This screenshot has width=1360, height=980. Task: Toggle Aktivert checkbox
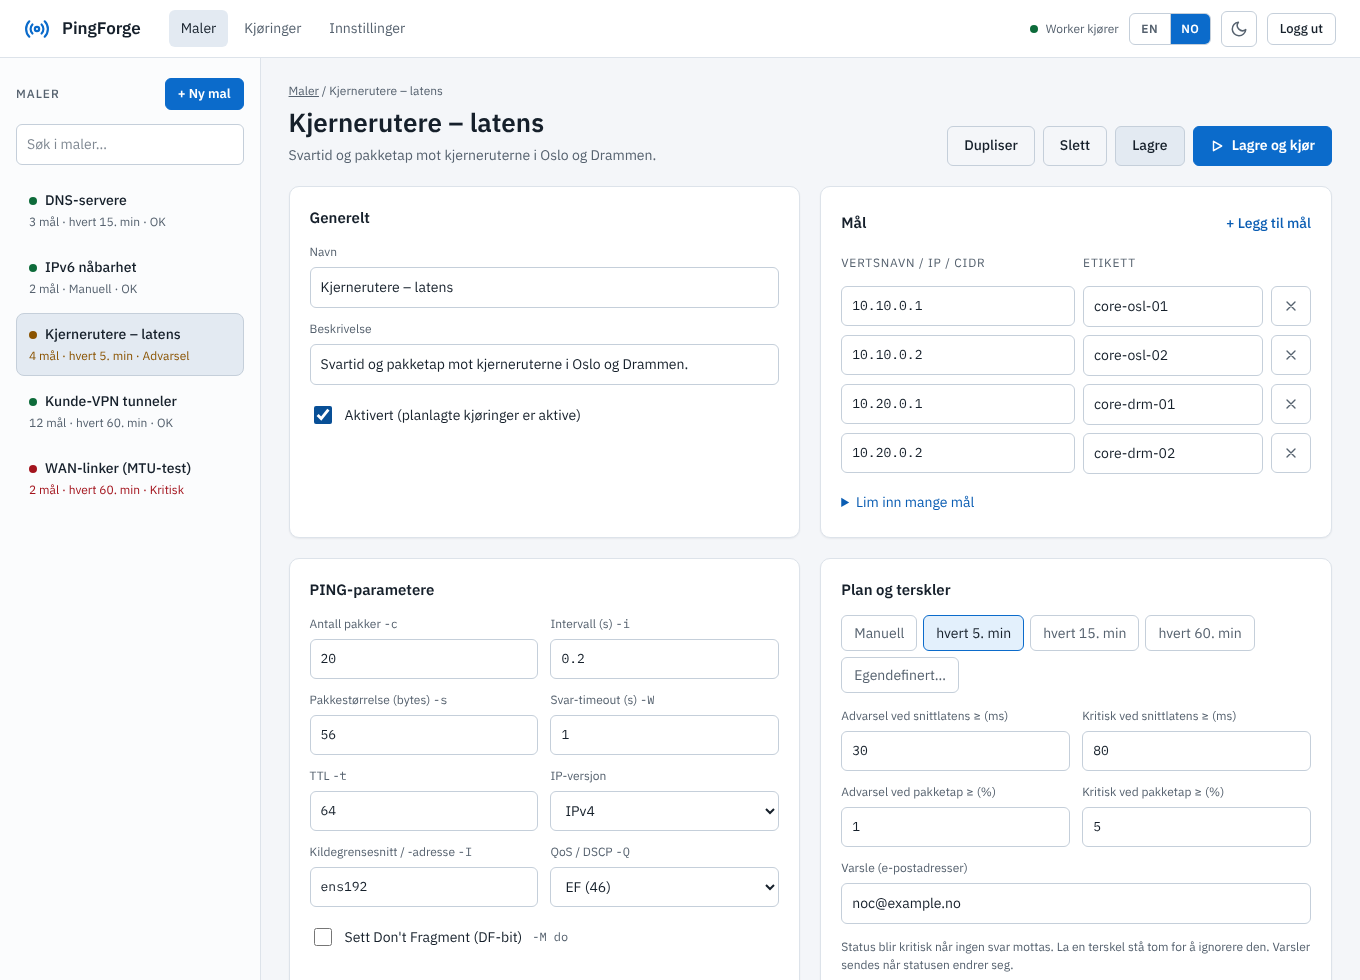click(323, 415)
